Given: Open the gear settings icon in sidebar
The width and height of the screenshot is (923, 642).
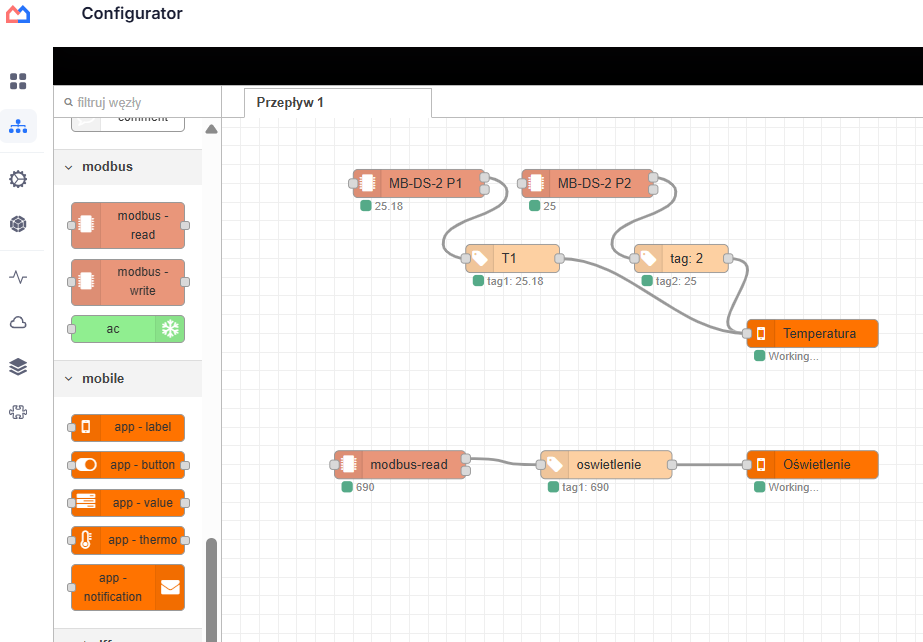Looking at the screenshot, I should click(x=18, y=179).
